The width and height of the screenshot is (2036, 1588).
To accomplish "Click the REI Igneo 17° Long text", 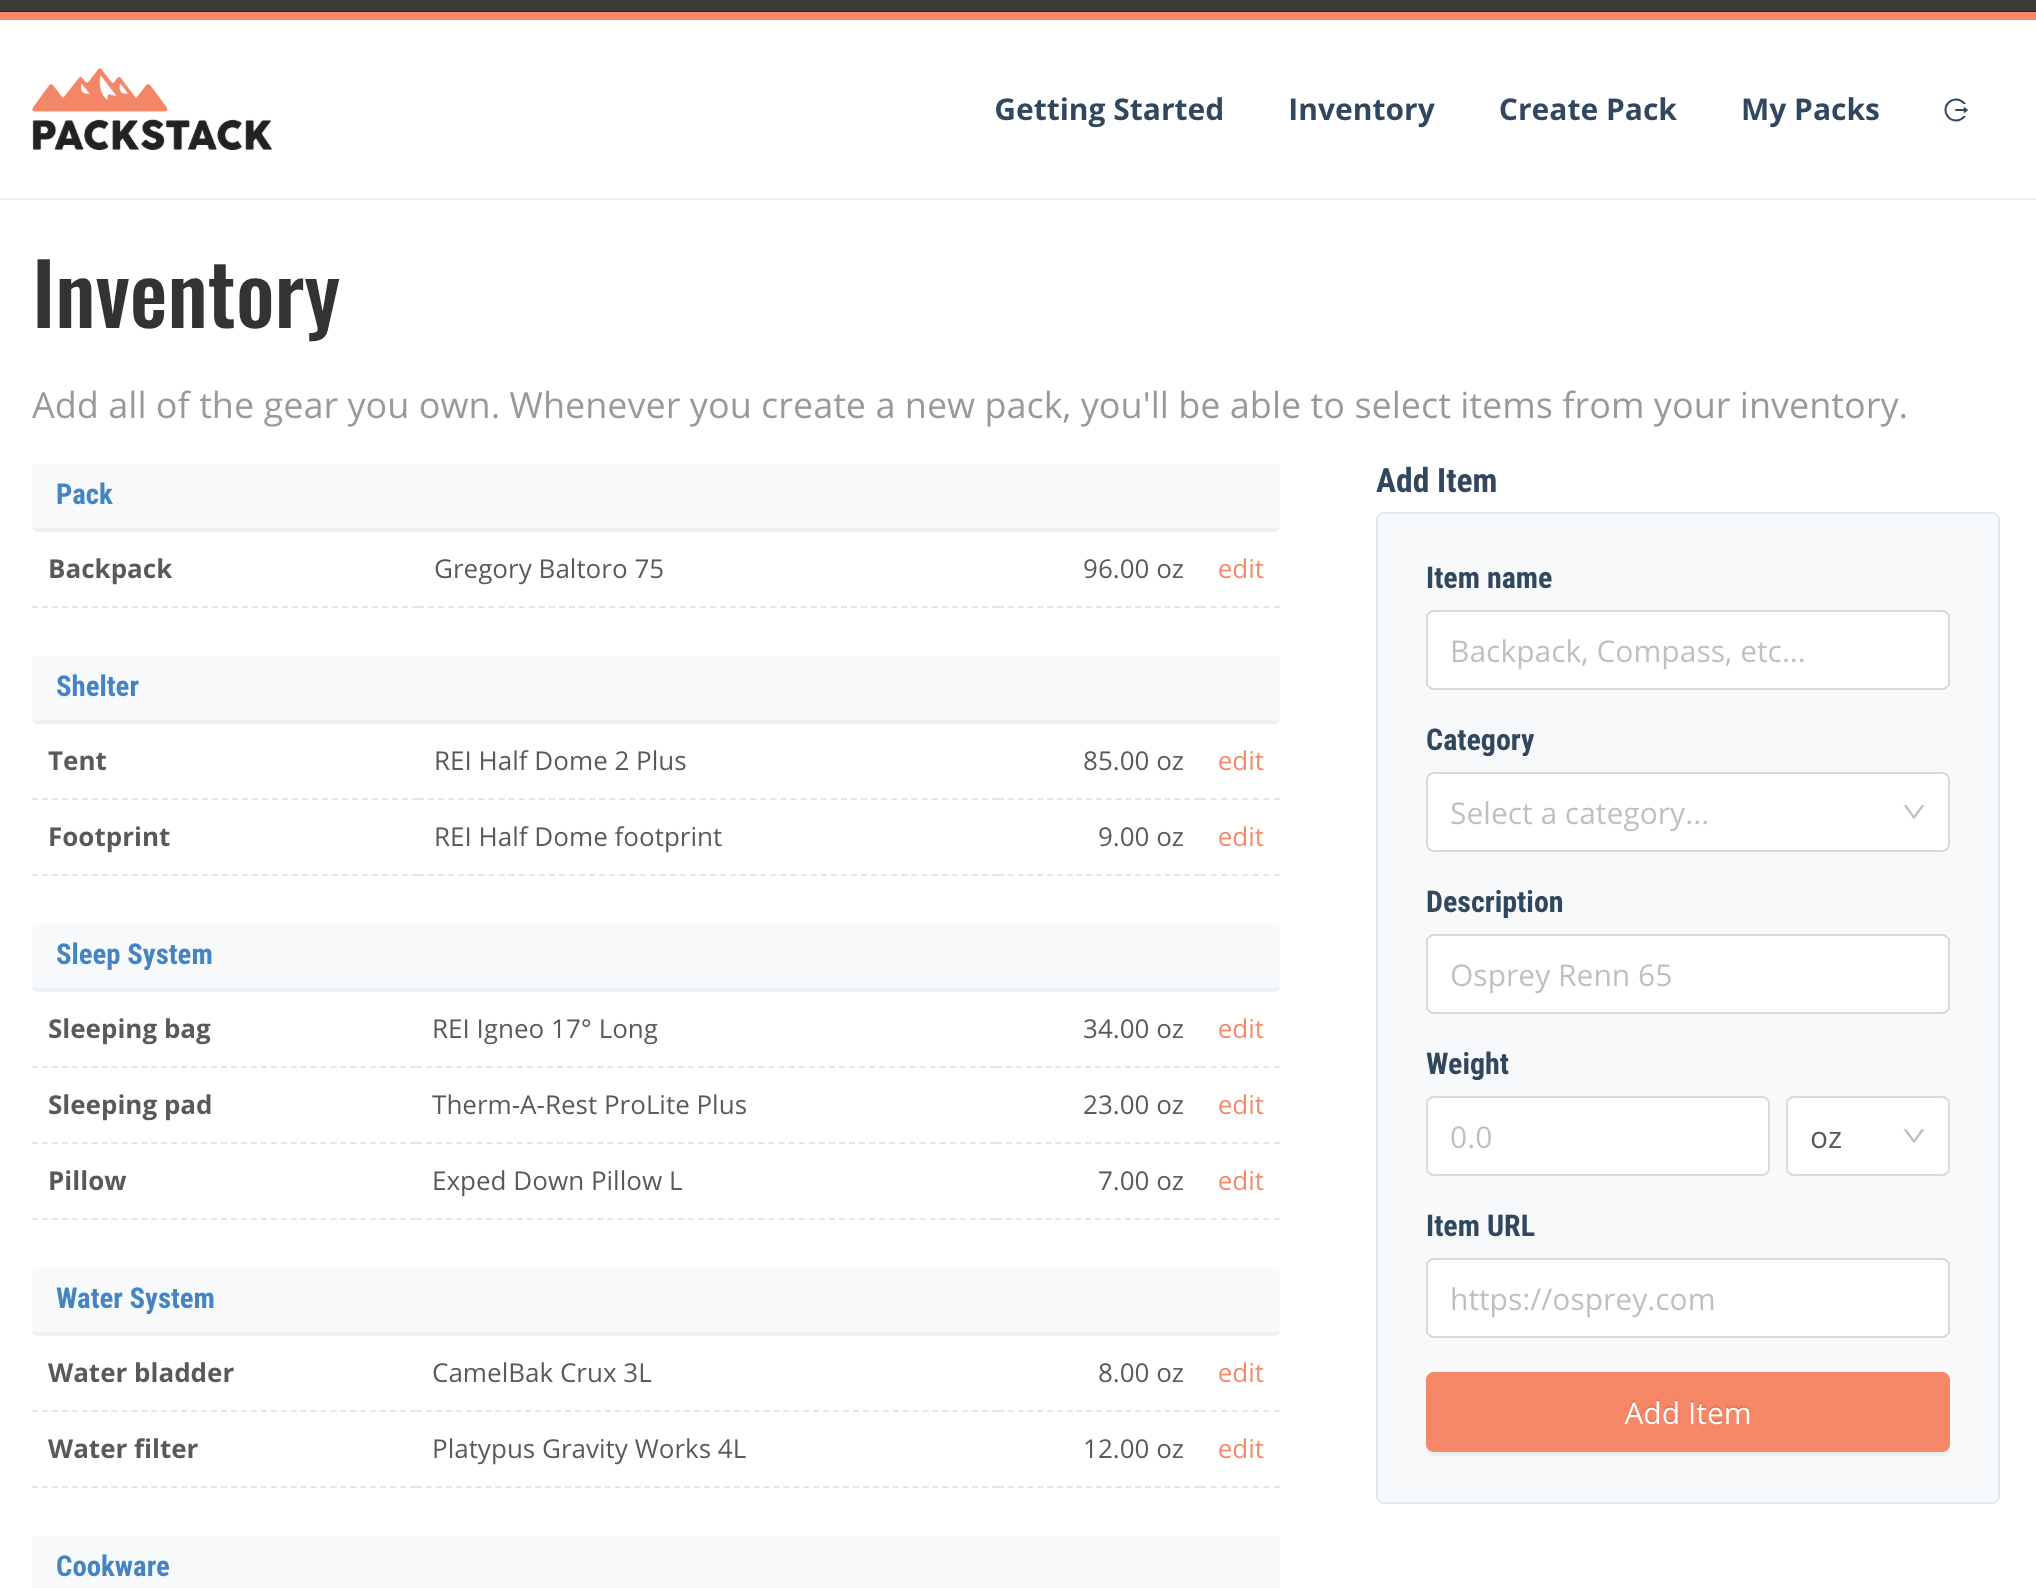I will (545, 1029).
